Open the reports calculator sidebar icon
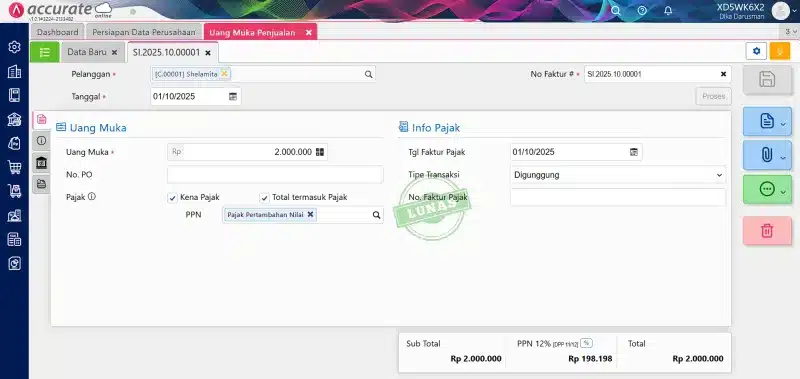Image resolution: width=800 pixels, height=379 pixels. [14, 239]
